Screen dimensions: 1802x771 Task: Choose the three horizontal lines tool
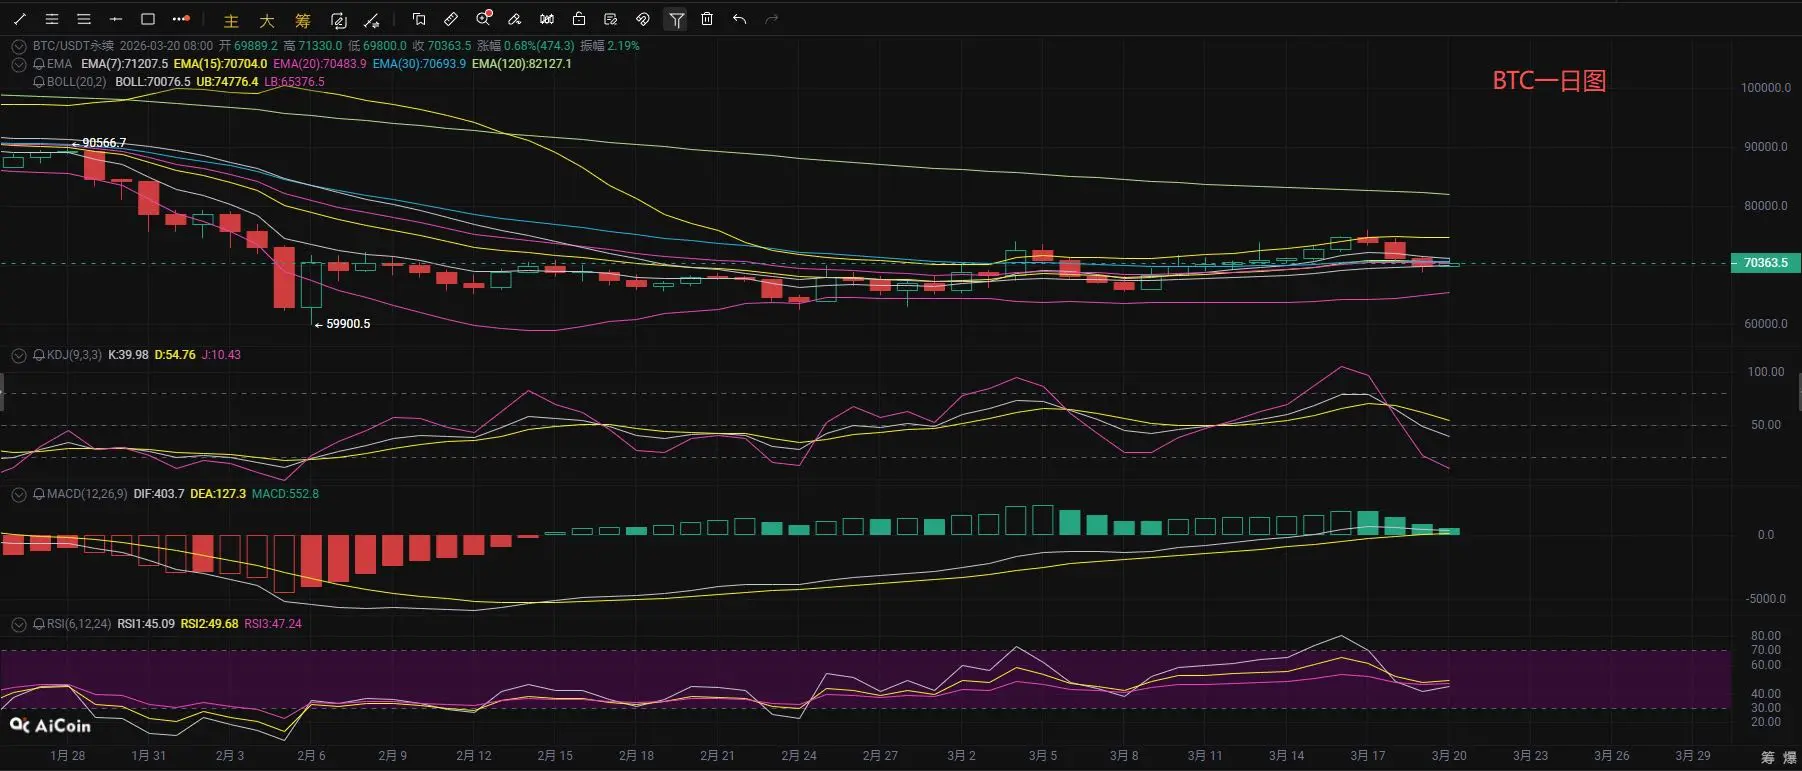[84, 19]
